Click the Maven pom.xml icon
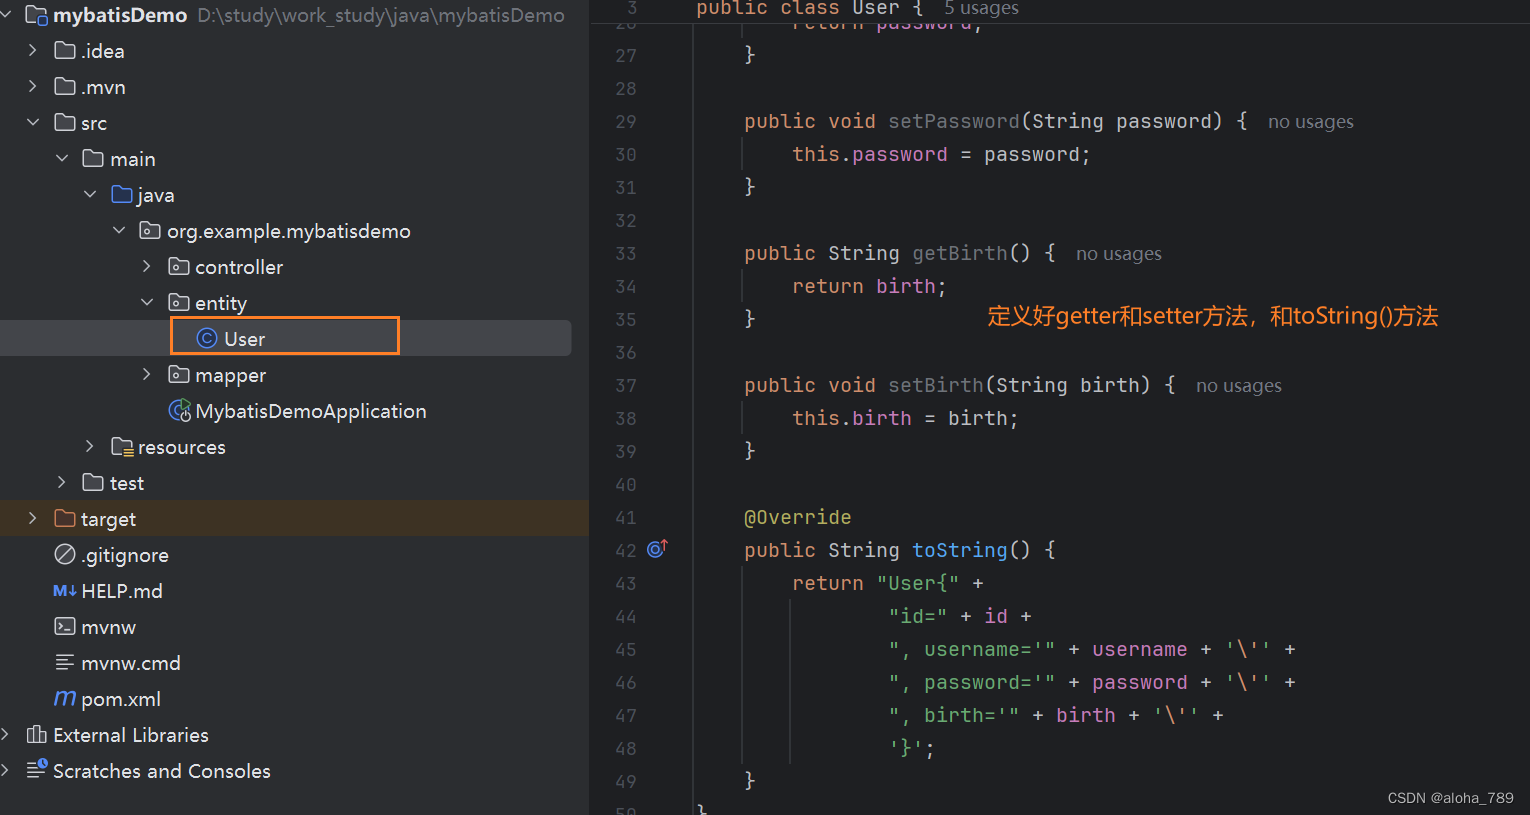Screen dimensions: 1530x815 pyautogui.click(x=65, y=698)
